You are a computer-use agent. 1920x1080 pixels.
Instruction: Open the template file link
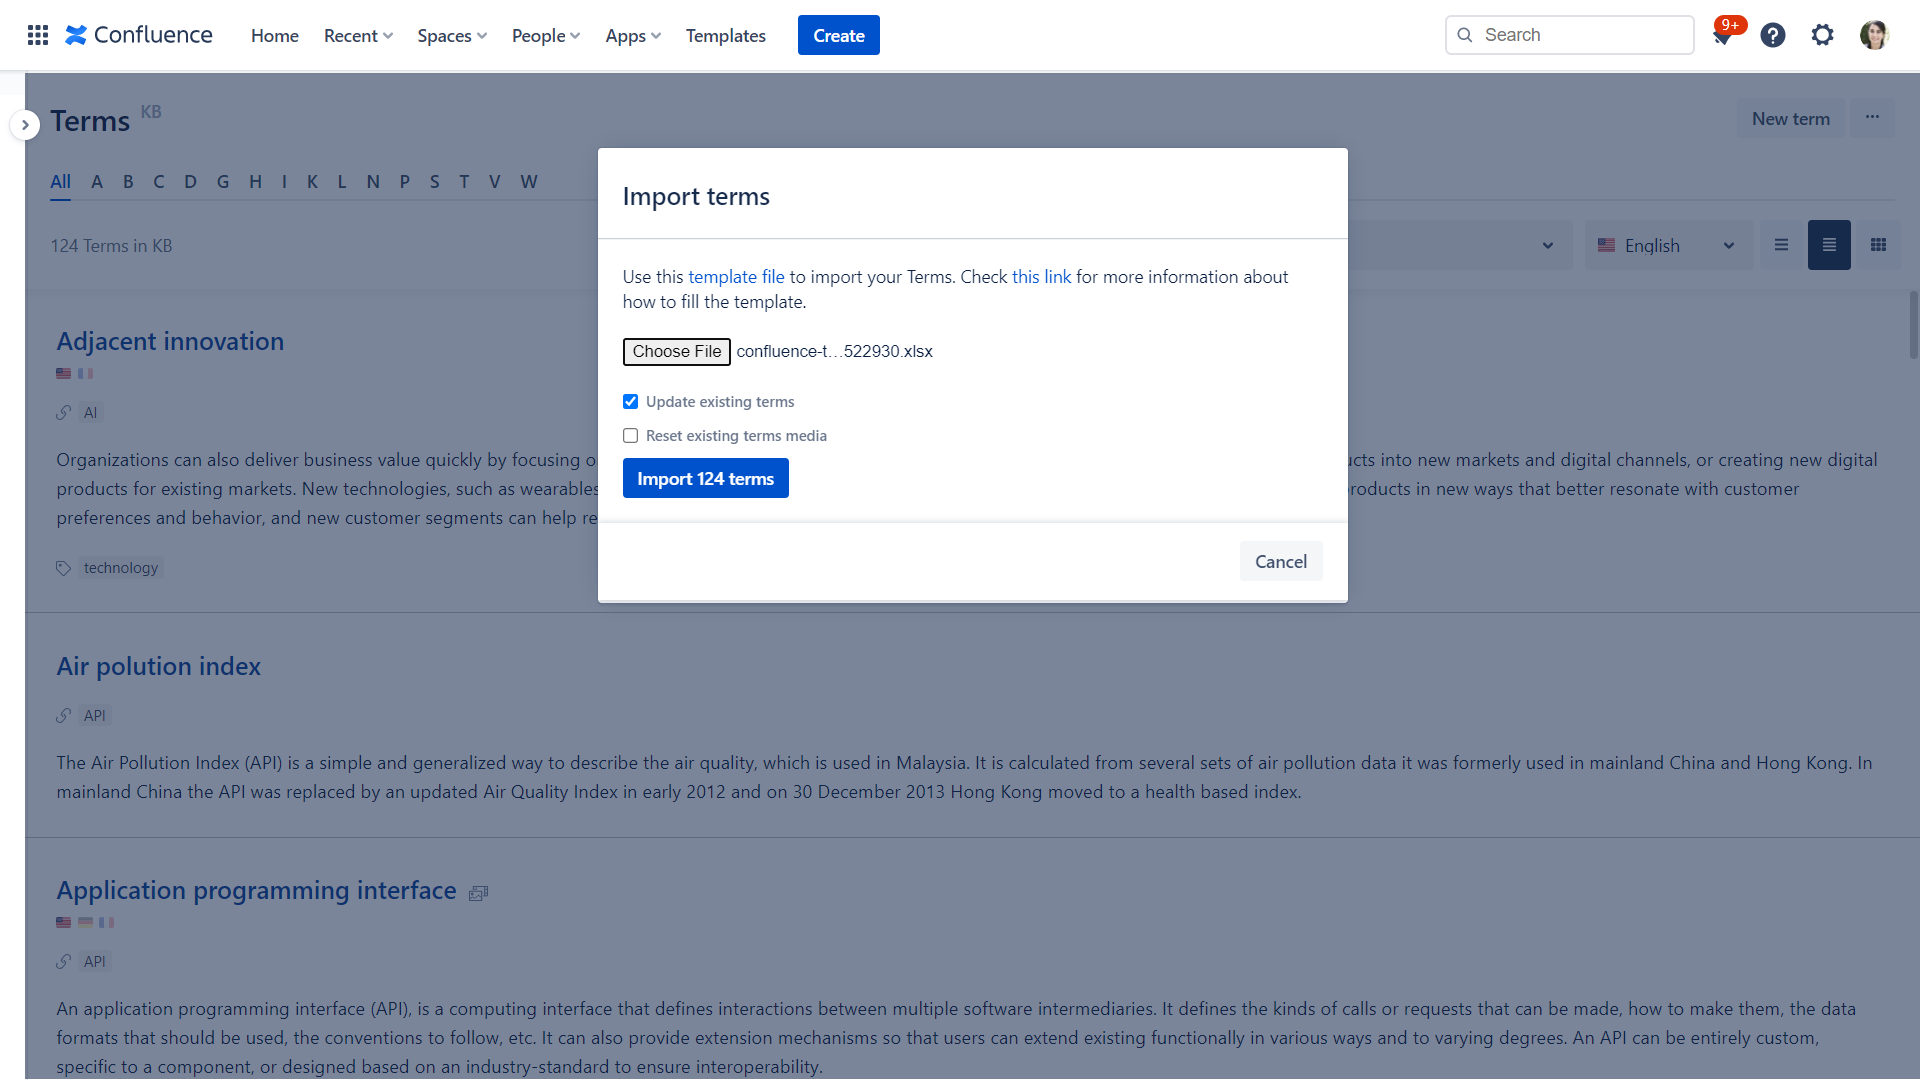(736, 277)
